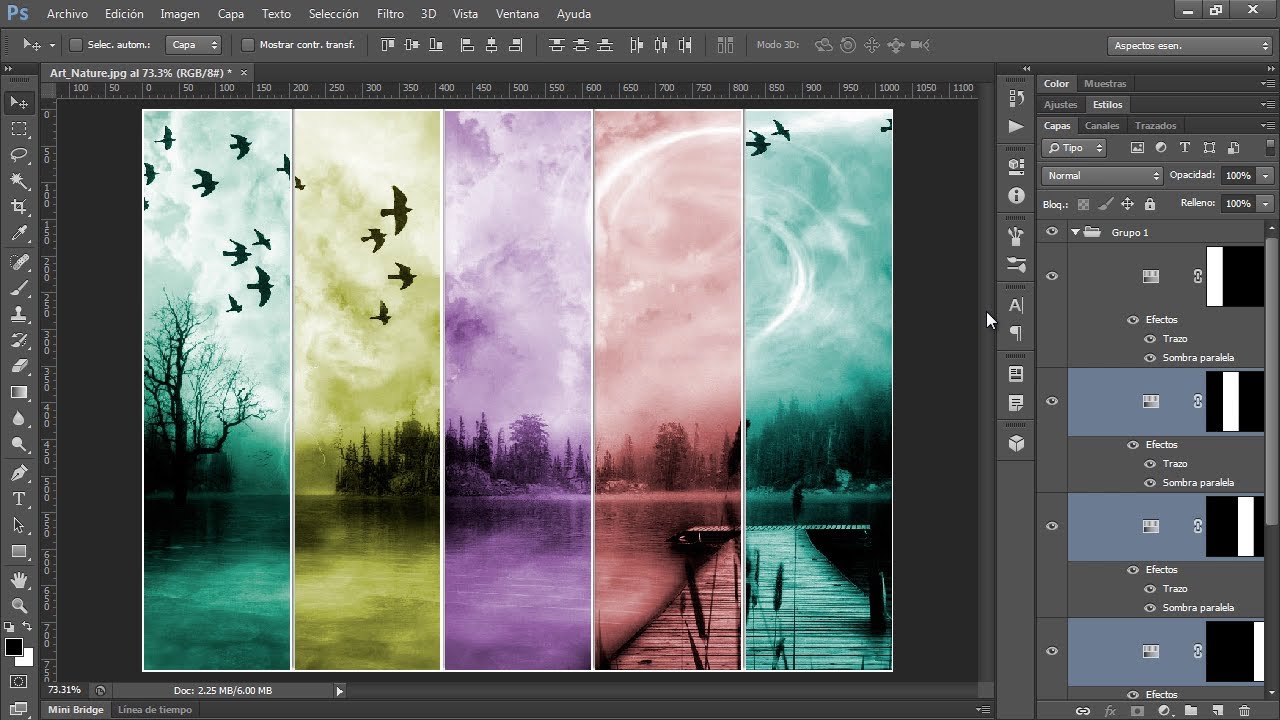The height and width of the screenshot is (720, 1280).
Task: Select the Clone Stamp tool
Action: click(19, 314)
